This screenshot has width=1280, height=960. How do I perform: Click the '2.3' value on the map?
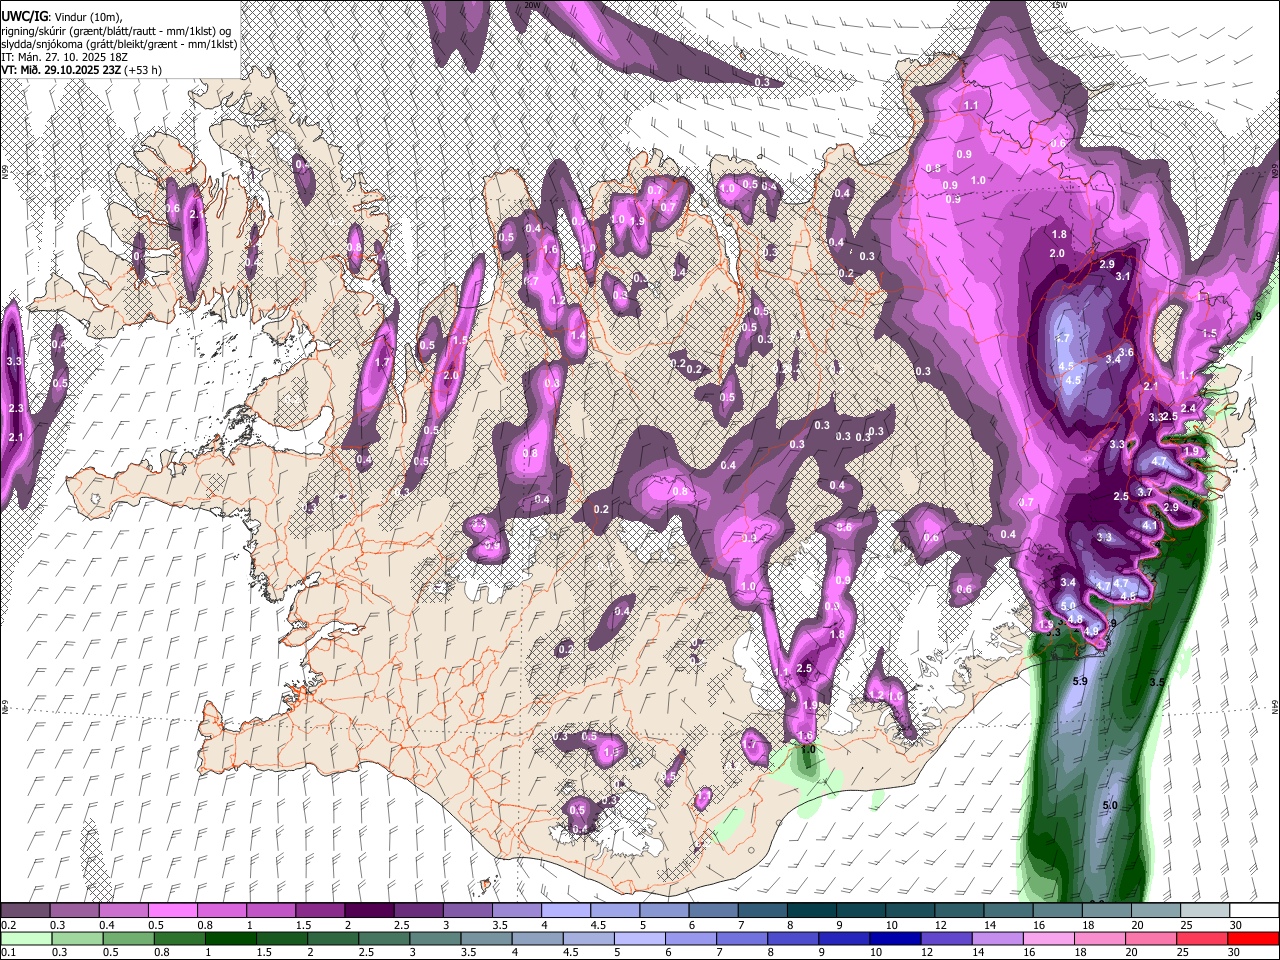[x=15, y=409]
